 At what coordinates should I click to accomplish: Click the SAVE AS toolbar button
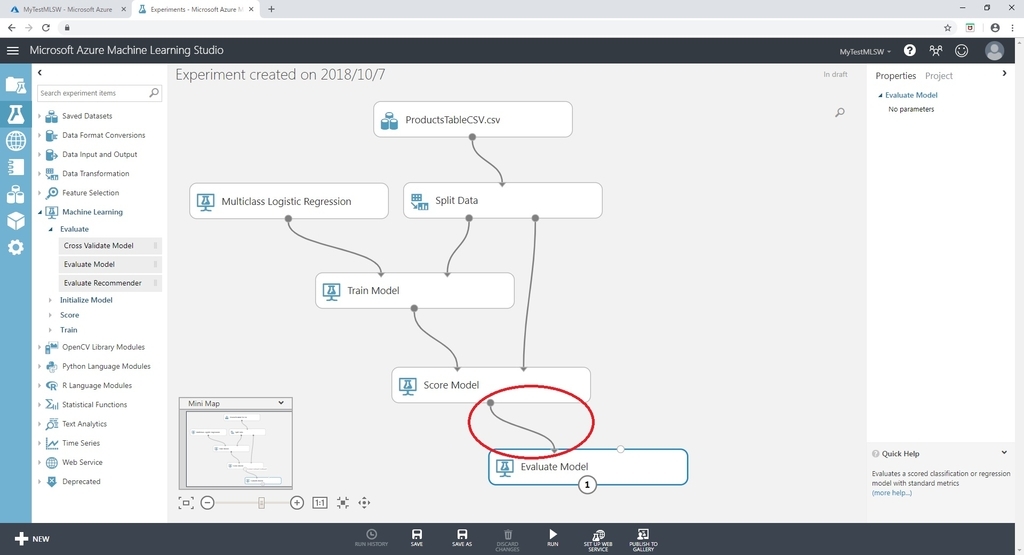click(462, 538)
